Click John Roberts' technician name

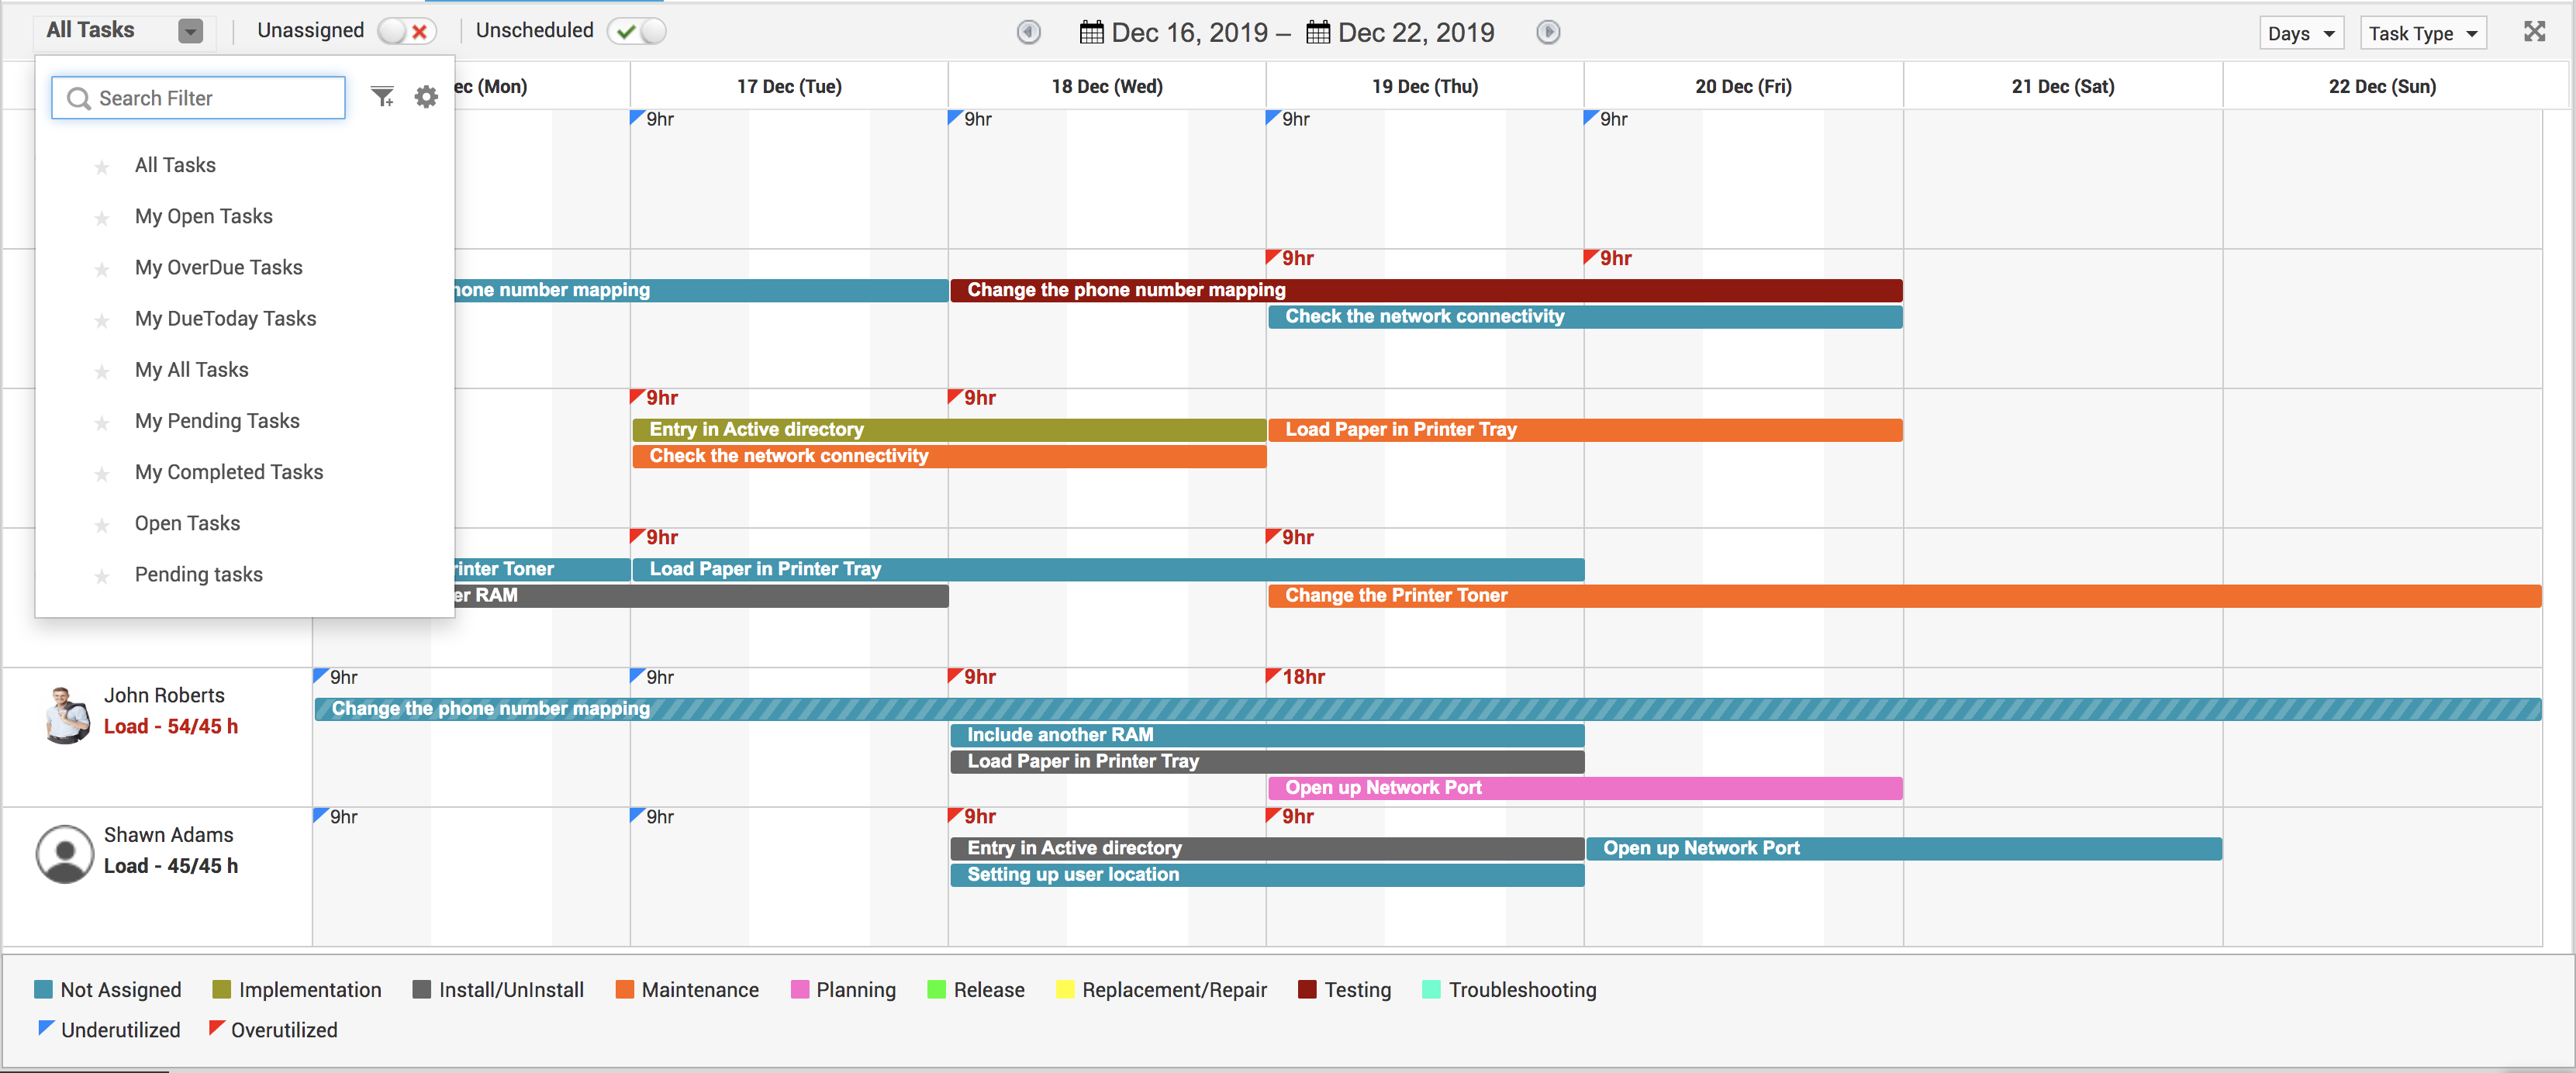[x=164, y=695]
